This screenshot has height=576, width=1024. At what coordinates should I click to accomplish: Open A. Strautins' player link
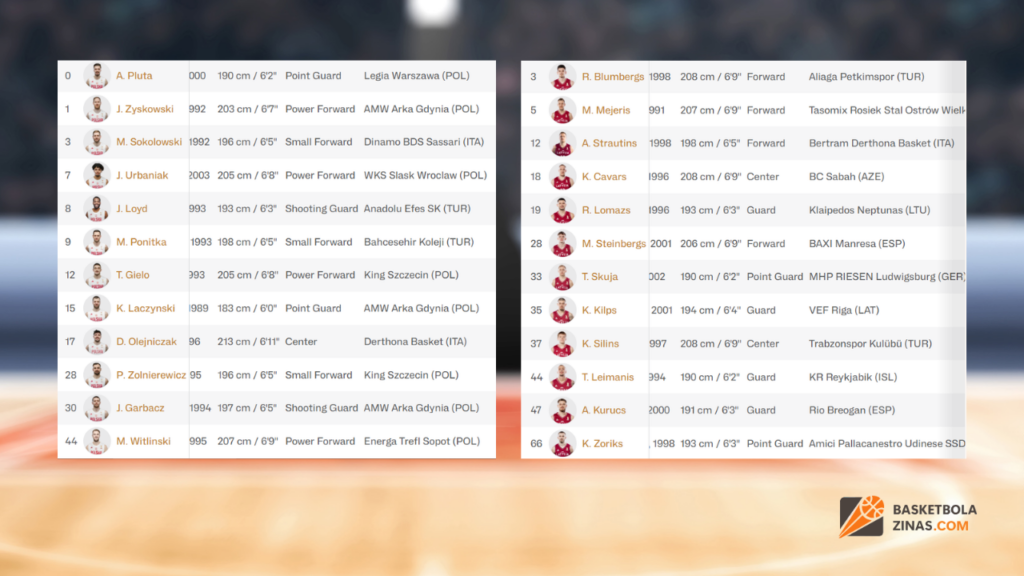(609, 143)
